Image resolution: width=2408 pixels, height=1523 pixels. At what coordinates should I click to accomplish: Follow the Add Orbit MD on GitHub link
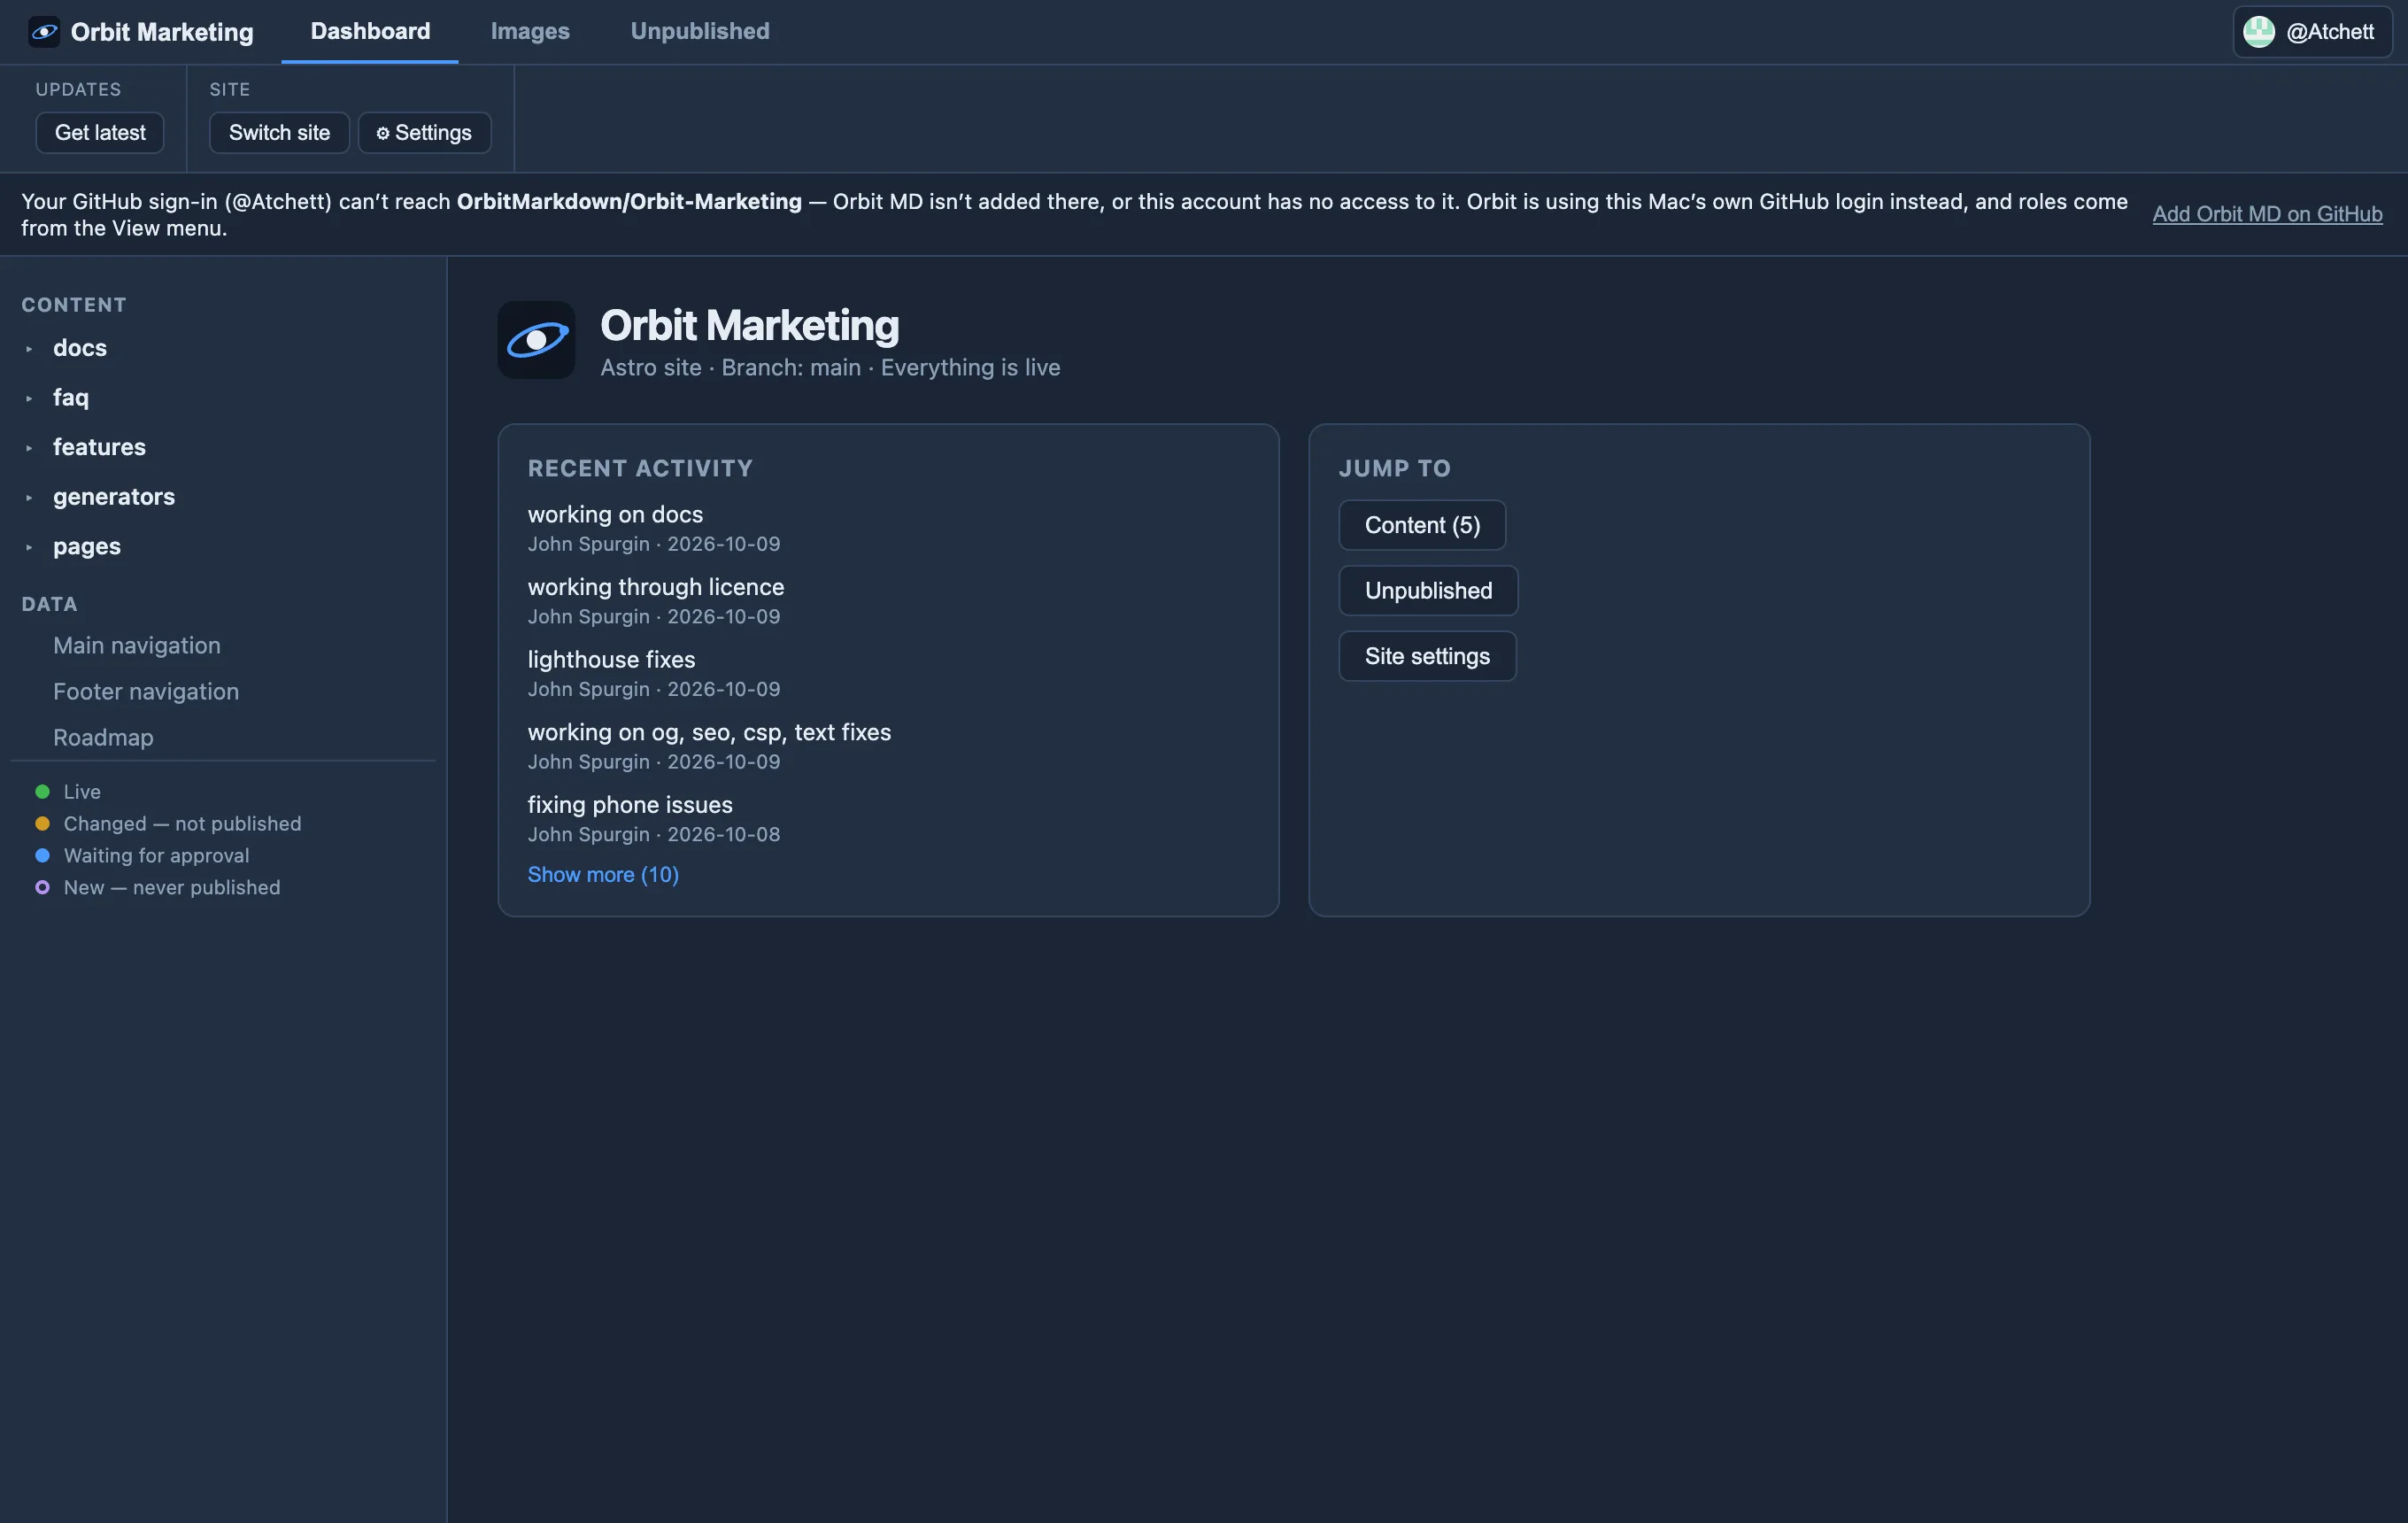(x=2267, y=214)
